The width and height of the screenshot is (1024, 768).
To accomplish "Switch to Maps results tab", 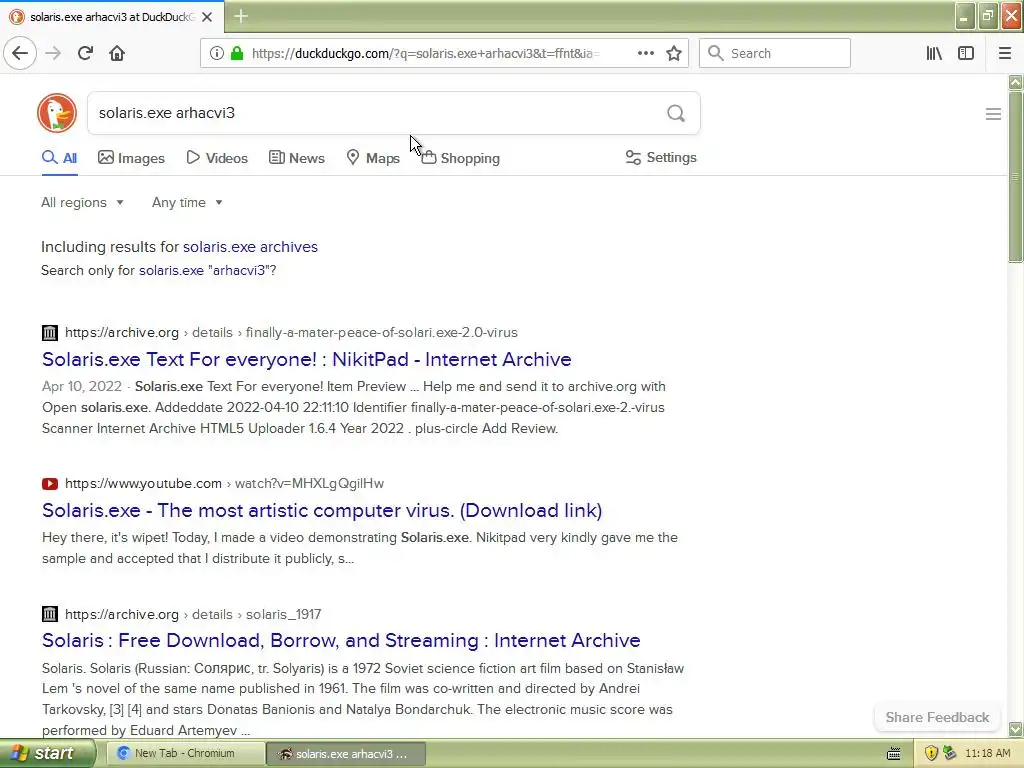I will point(373,158).
